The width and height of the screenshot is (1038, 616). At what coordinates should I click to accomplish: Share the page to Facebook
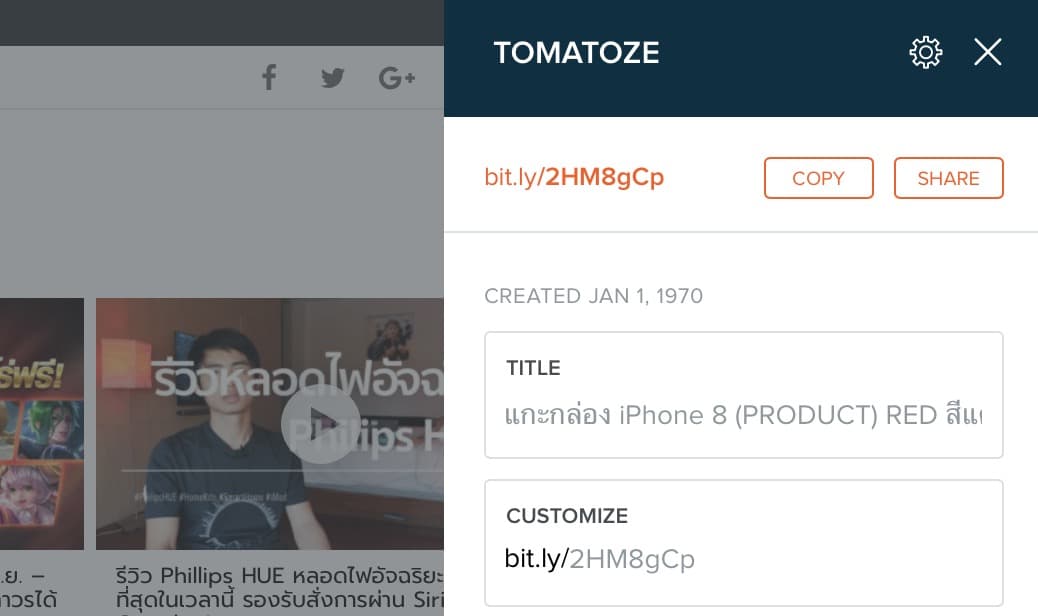tap(268, 77)
